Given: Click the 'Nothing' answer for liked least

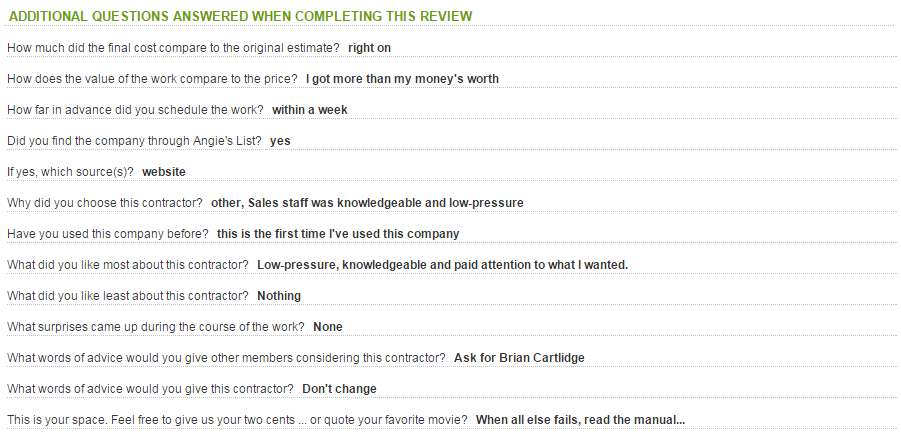Looking at the screenshot, I should [x=279, y=296].
